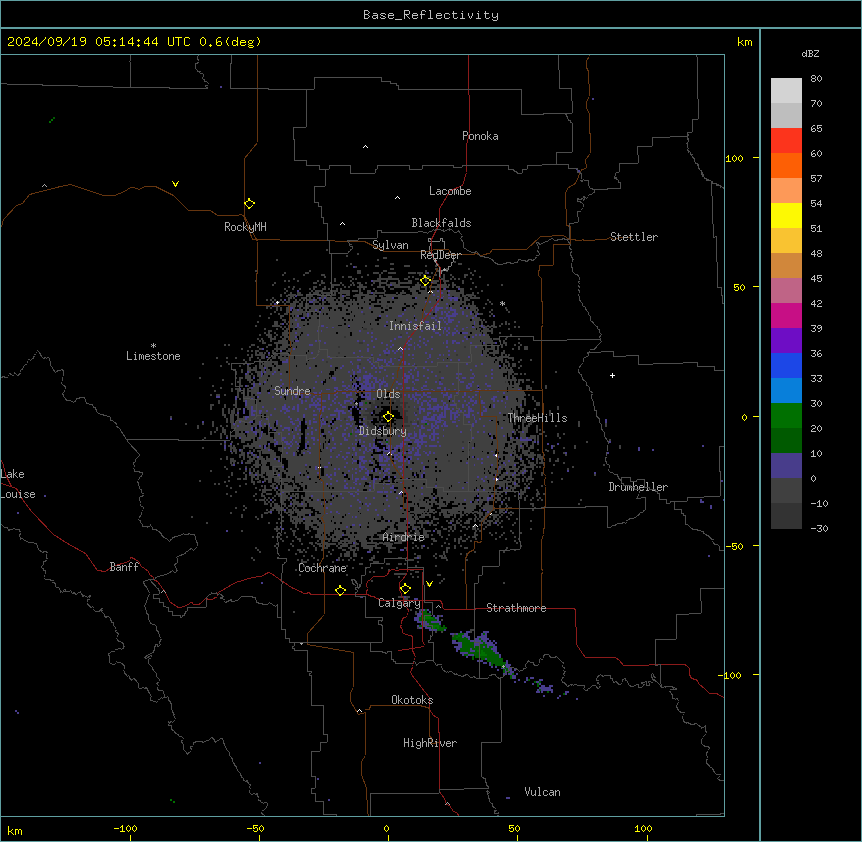The height and width of the screenshot is (842, 862).
Task: Click the Sundre town label
Action: pos(292,391)
